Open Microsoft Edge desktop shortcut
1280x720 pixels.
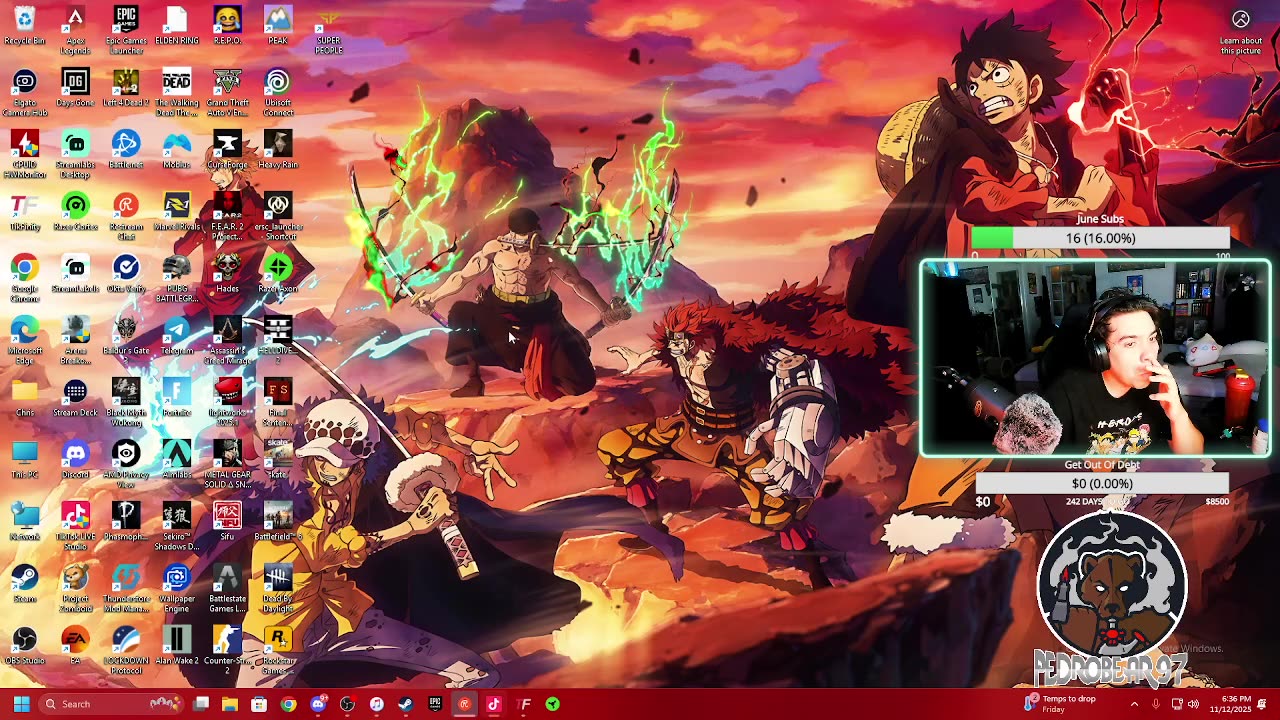[24, 340]
